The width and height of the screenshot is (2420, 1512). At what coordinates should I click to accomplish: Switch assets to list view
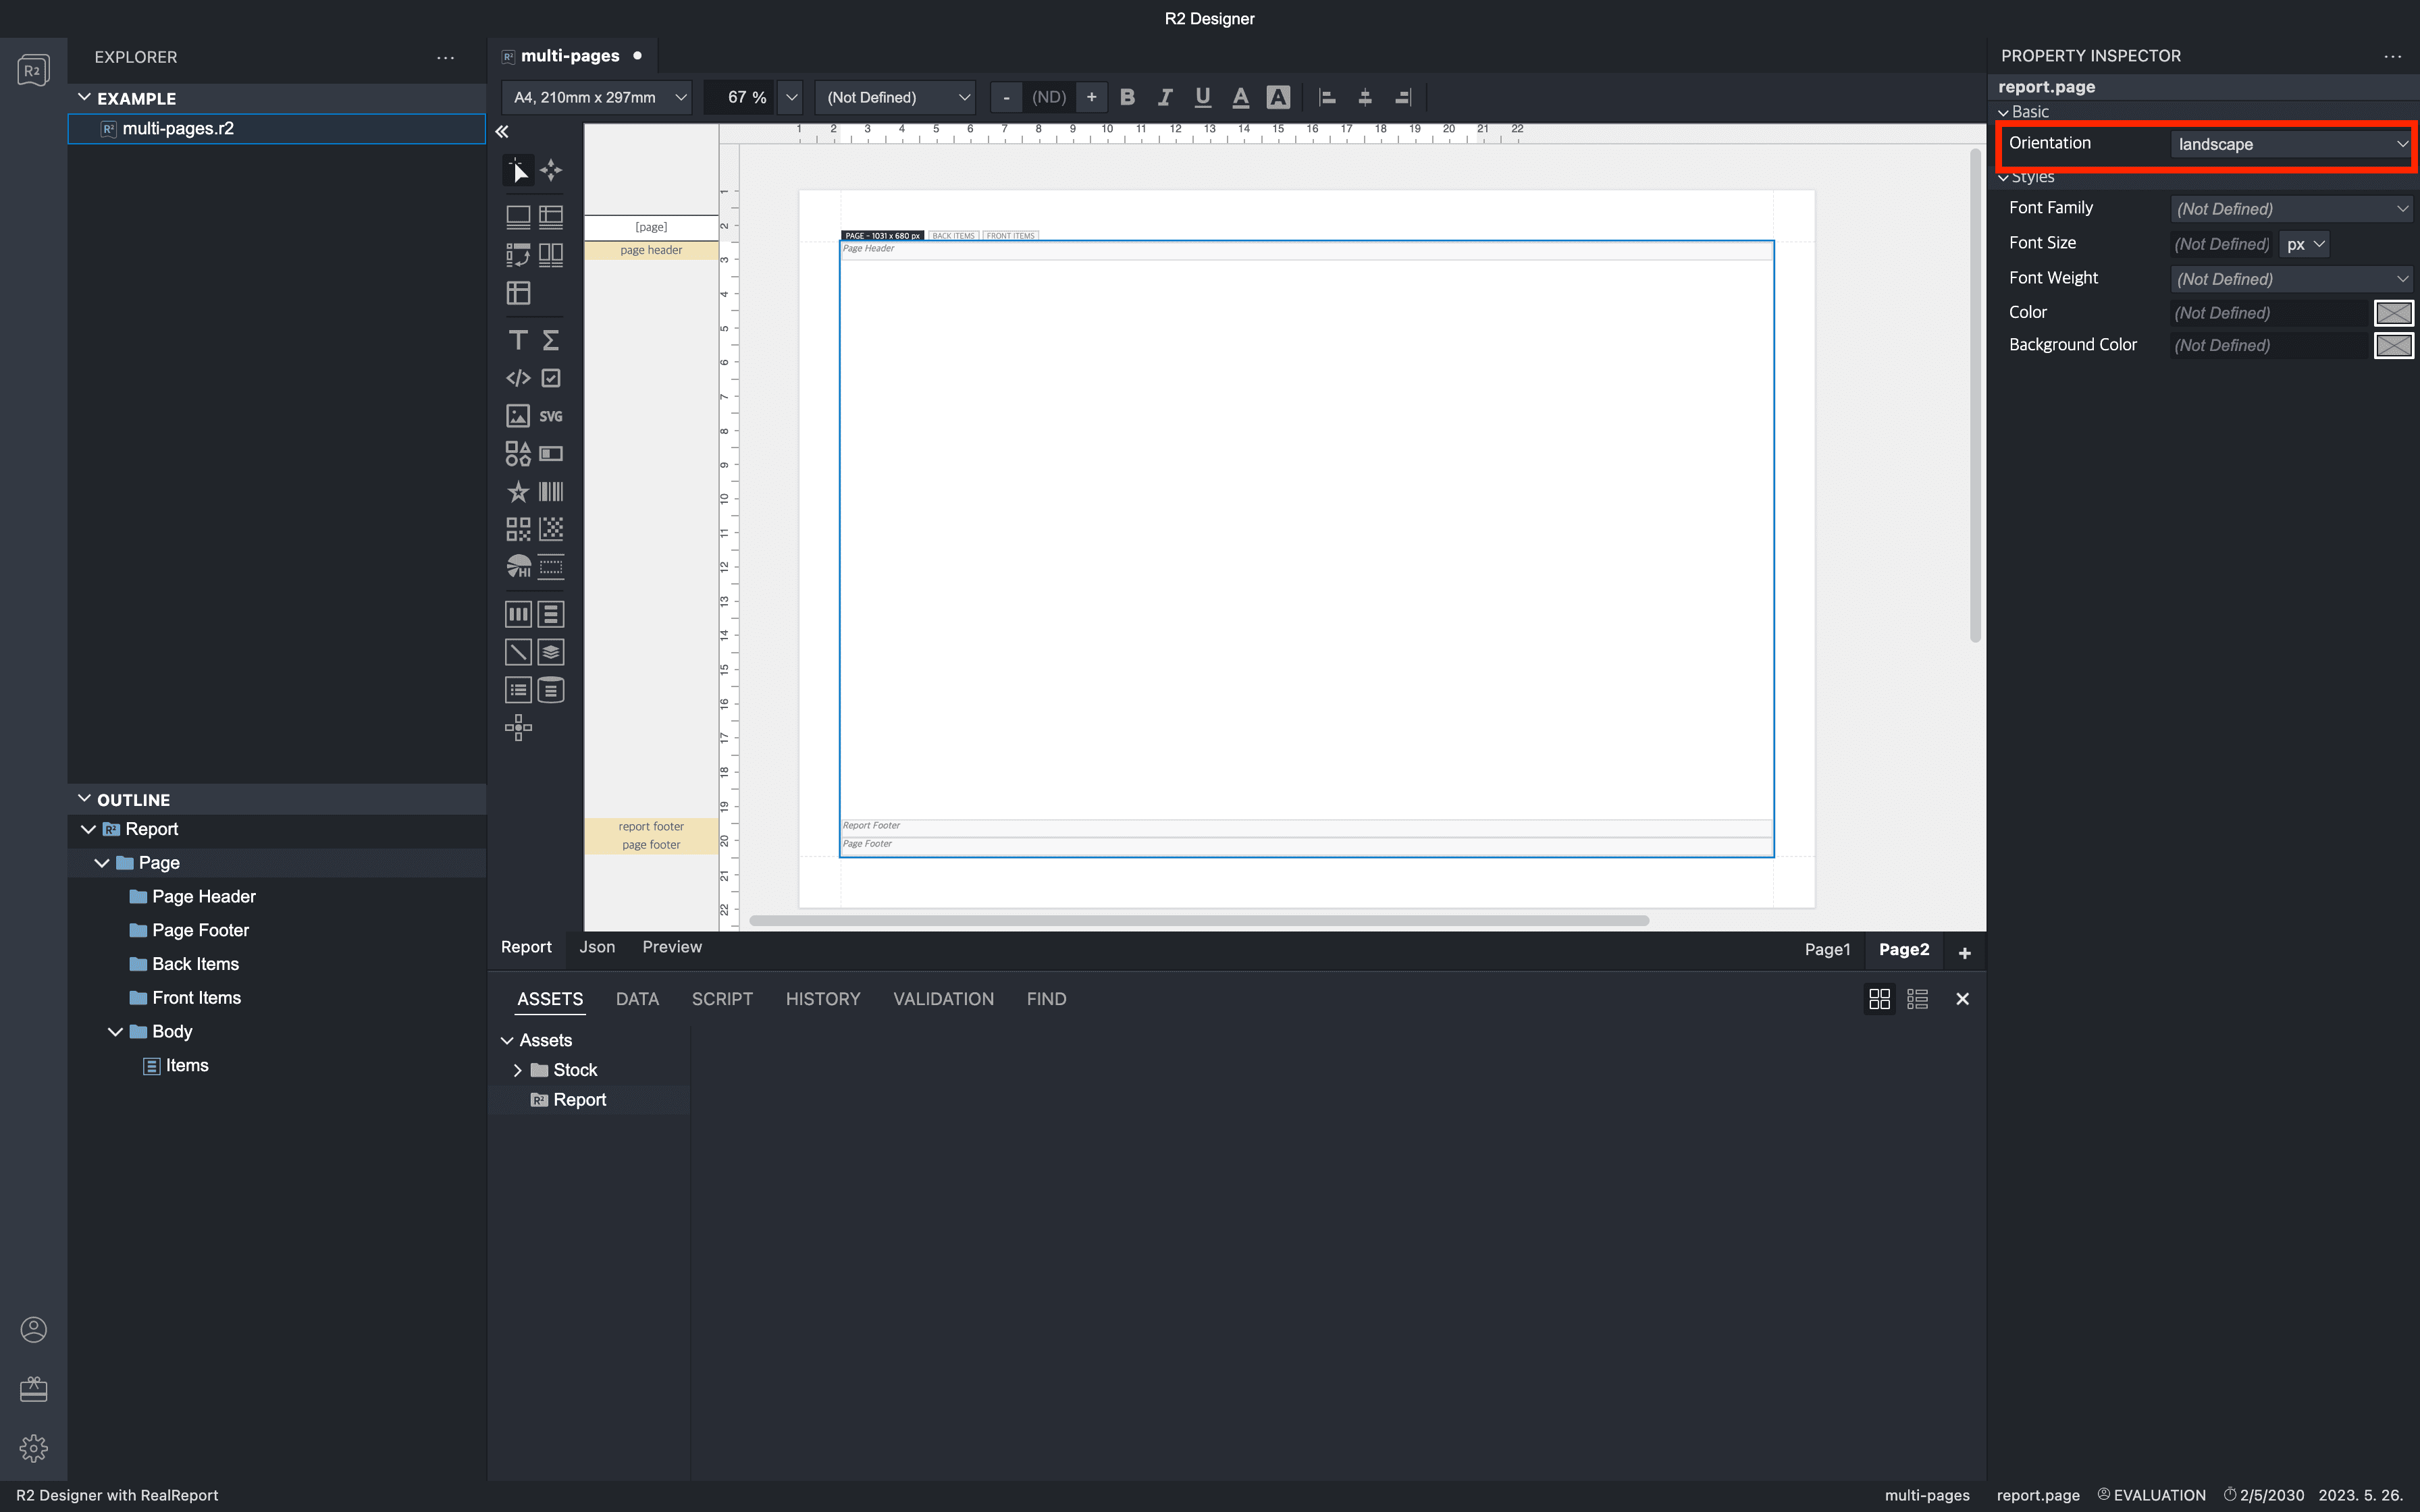[x=1917, y=999]
